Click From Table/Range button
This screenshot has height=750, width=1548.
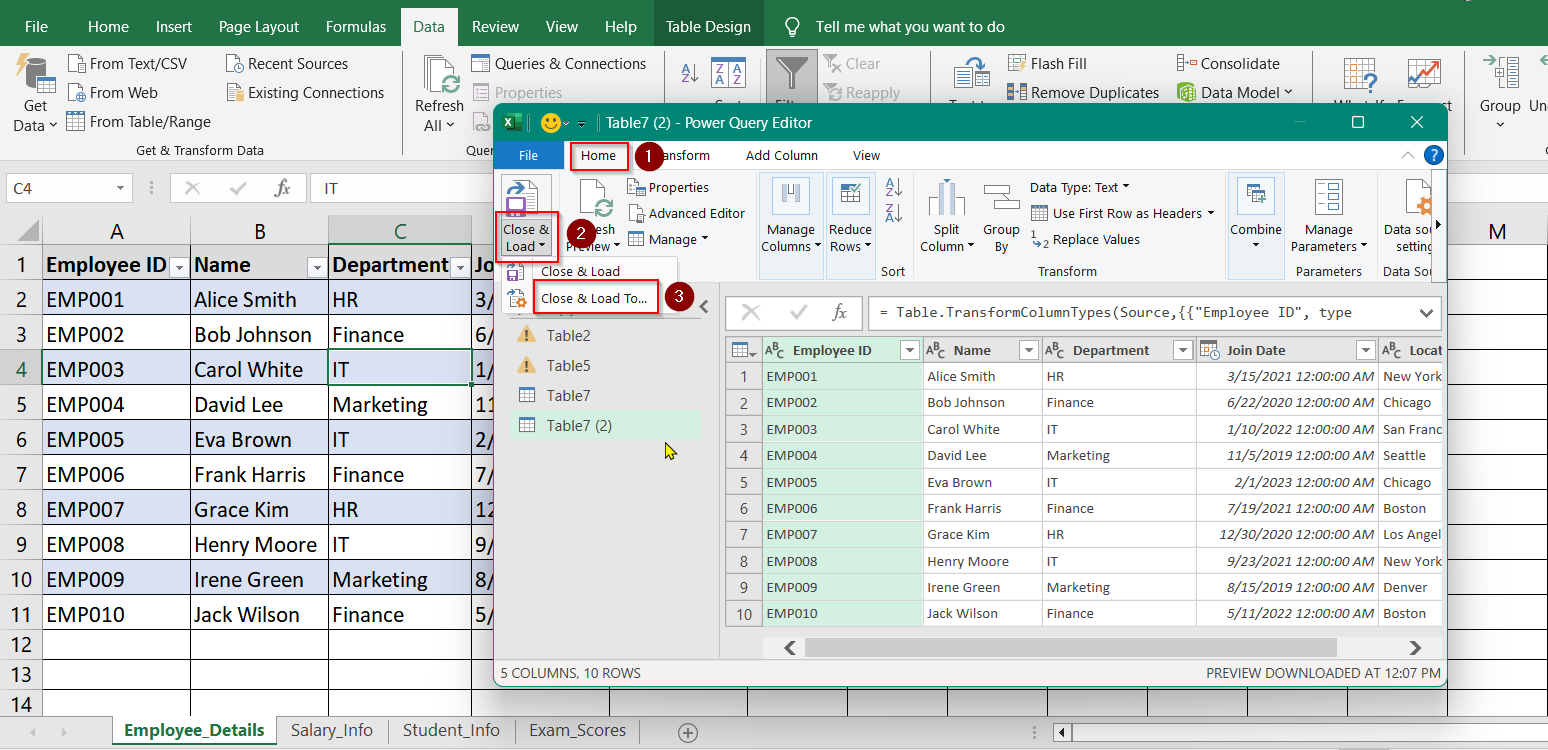(x=139, y=121)
